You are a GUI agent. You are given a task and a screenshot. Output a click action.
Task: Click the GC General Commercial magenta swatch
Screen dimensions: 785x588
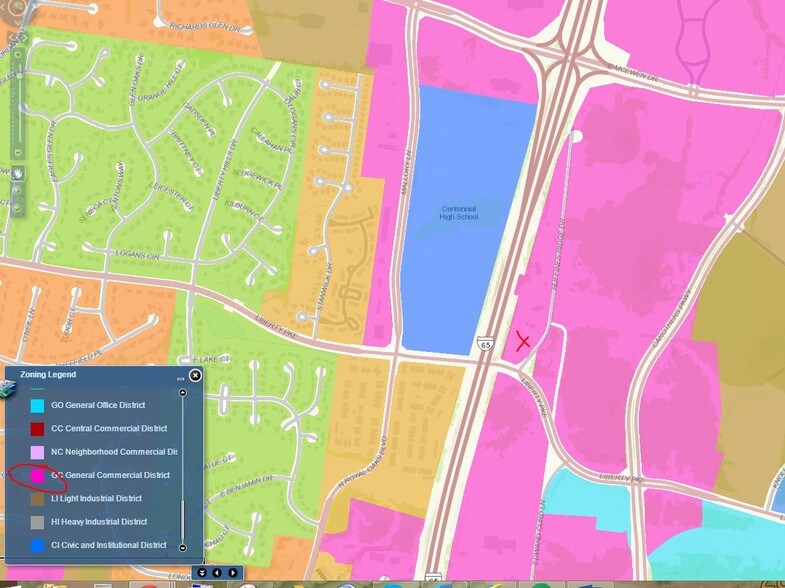[37, 475]
